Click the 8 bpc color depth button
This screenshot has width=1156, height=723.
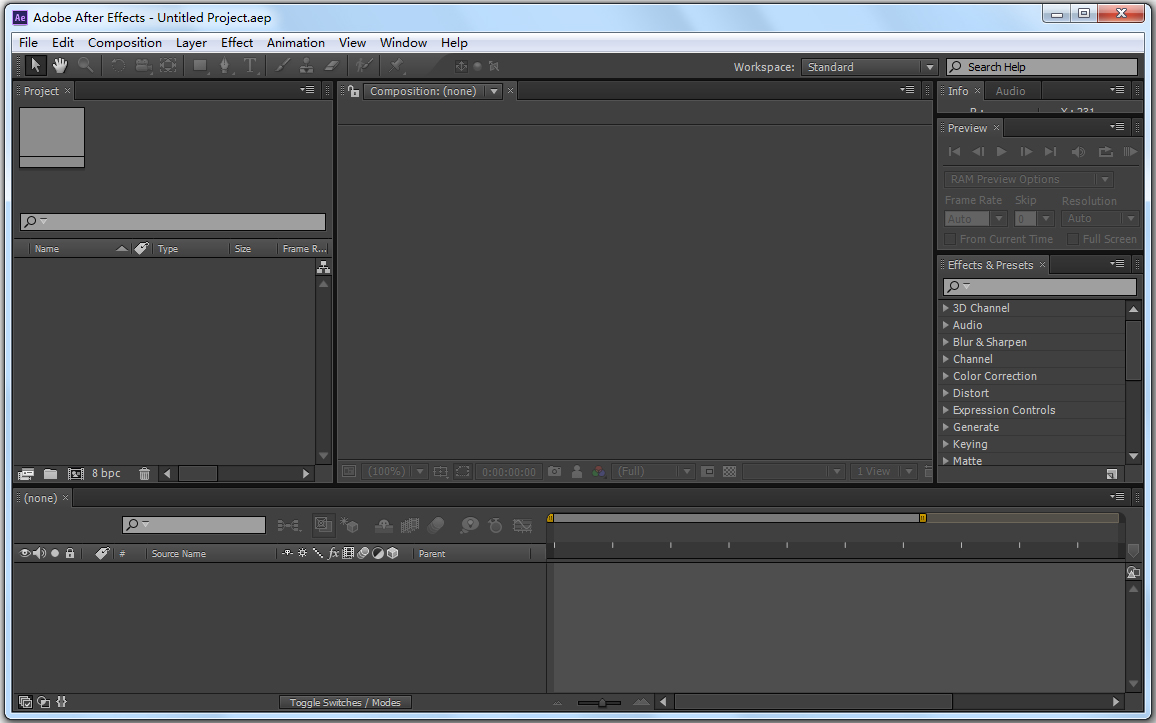click(106, 473)
